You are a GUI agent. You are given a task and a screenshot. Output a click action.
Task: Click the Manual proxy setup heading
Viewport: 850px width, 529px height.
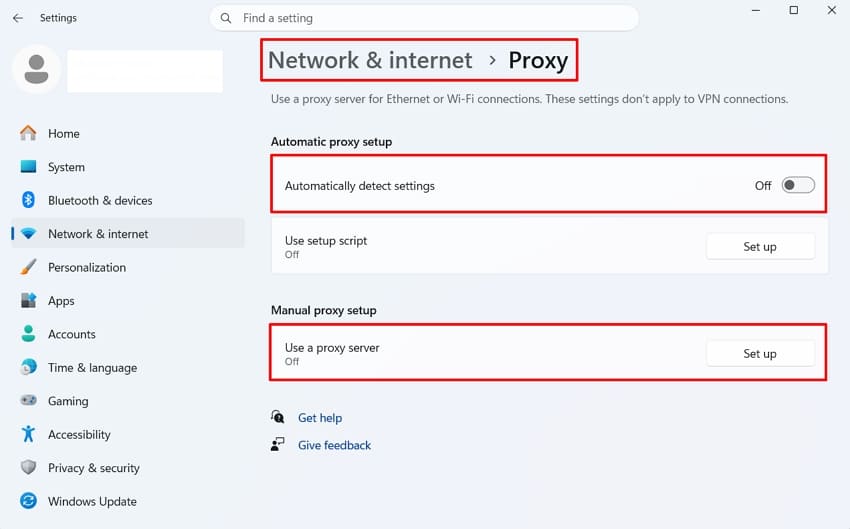click(x=324, y=310)
